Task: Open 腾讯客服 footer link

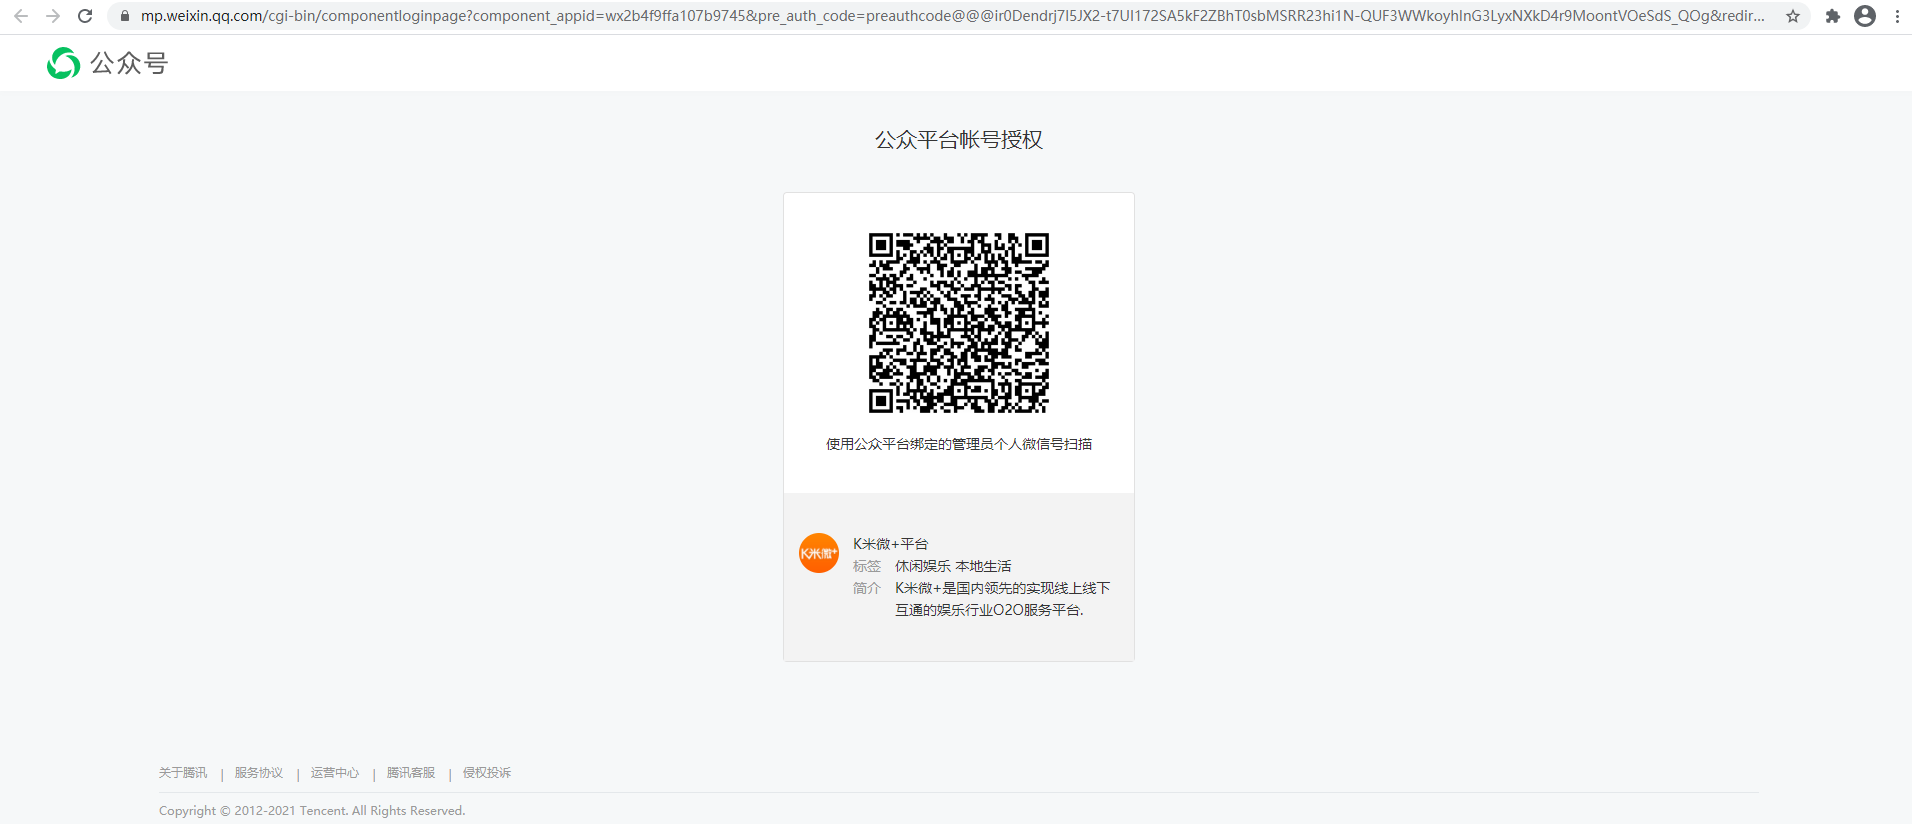Action: [411, 773]
